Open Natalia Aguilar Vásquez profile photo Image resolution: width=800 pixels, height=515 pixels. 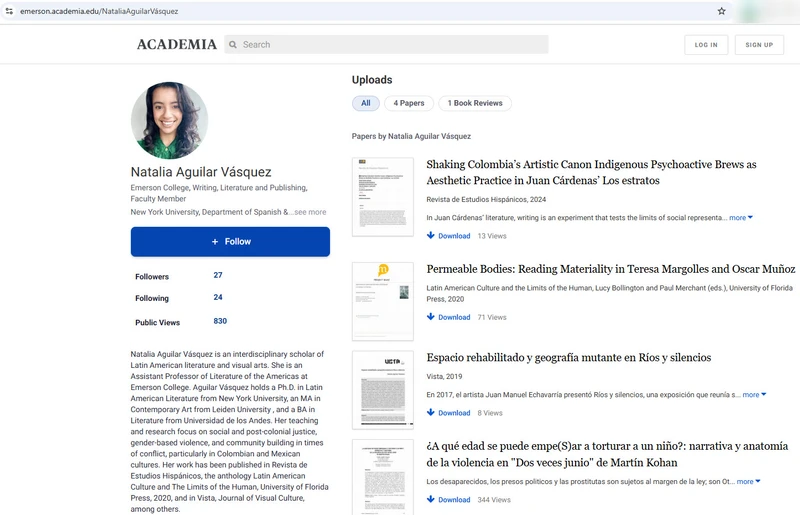pos(169,120)
